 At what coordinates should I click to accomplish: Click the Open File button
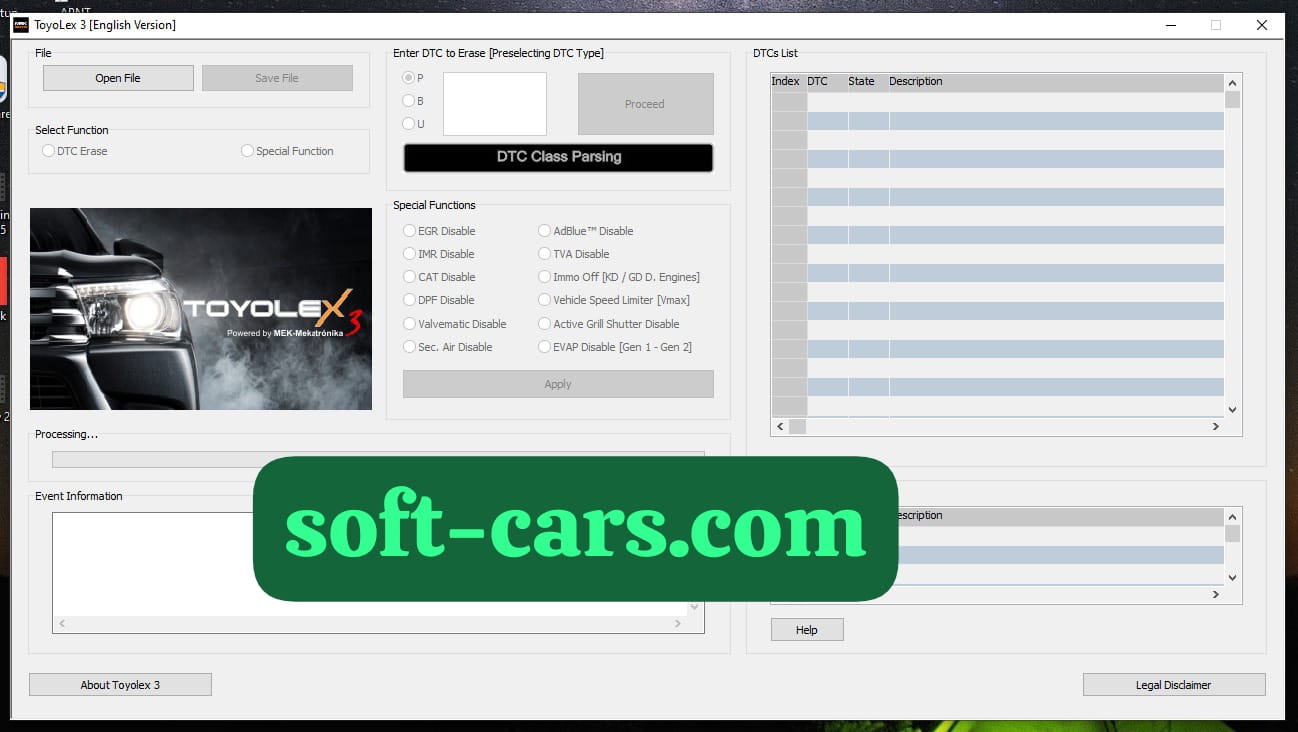118,78
